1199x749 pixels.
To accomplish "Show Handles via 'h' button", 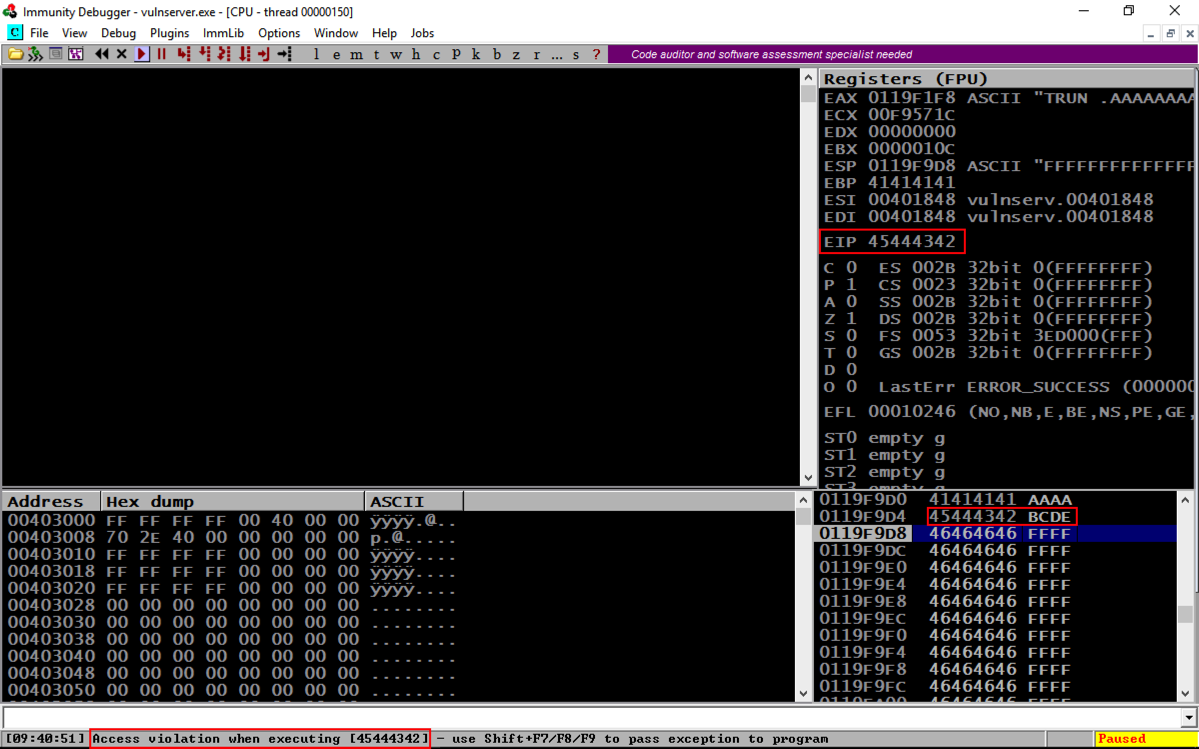I will [416, 54].
